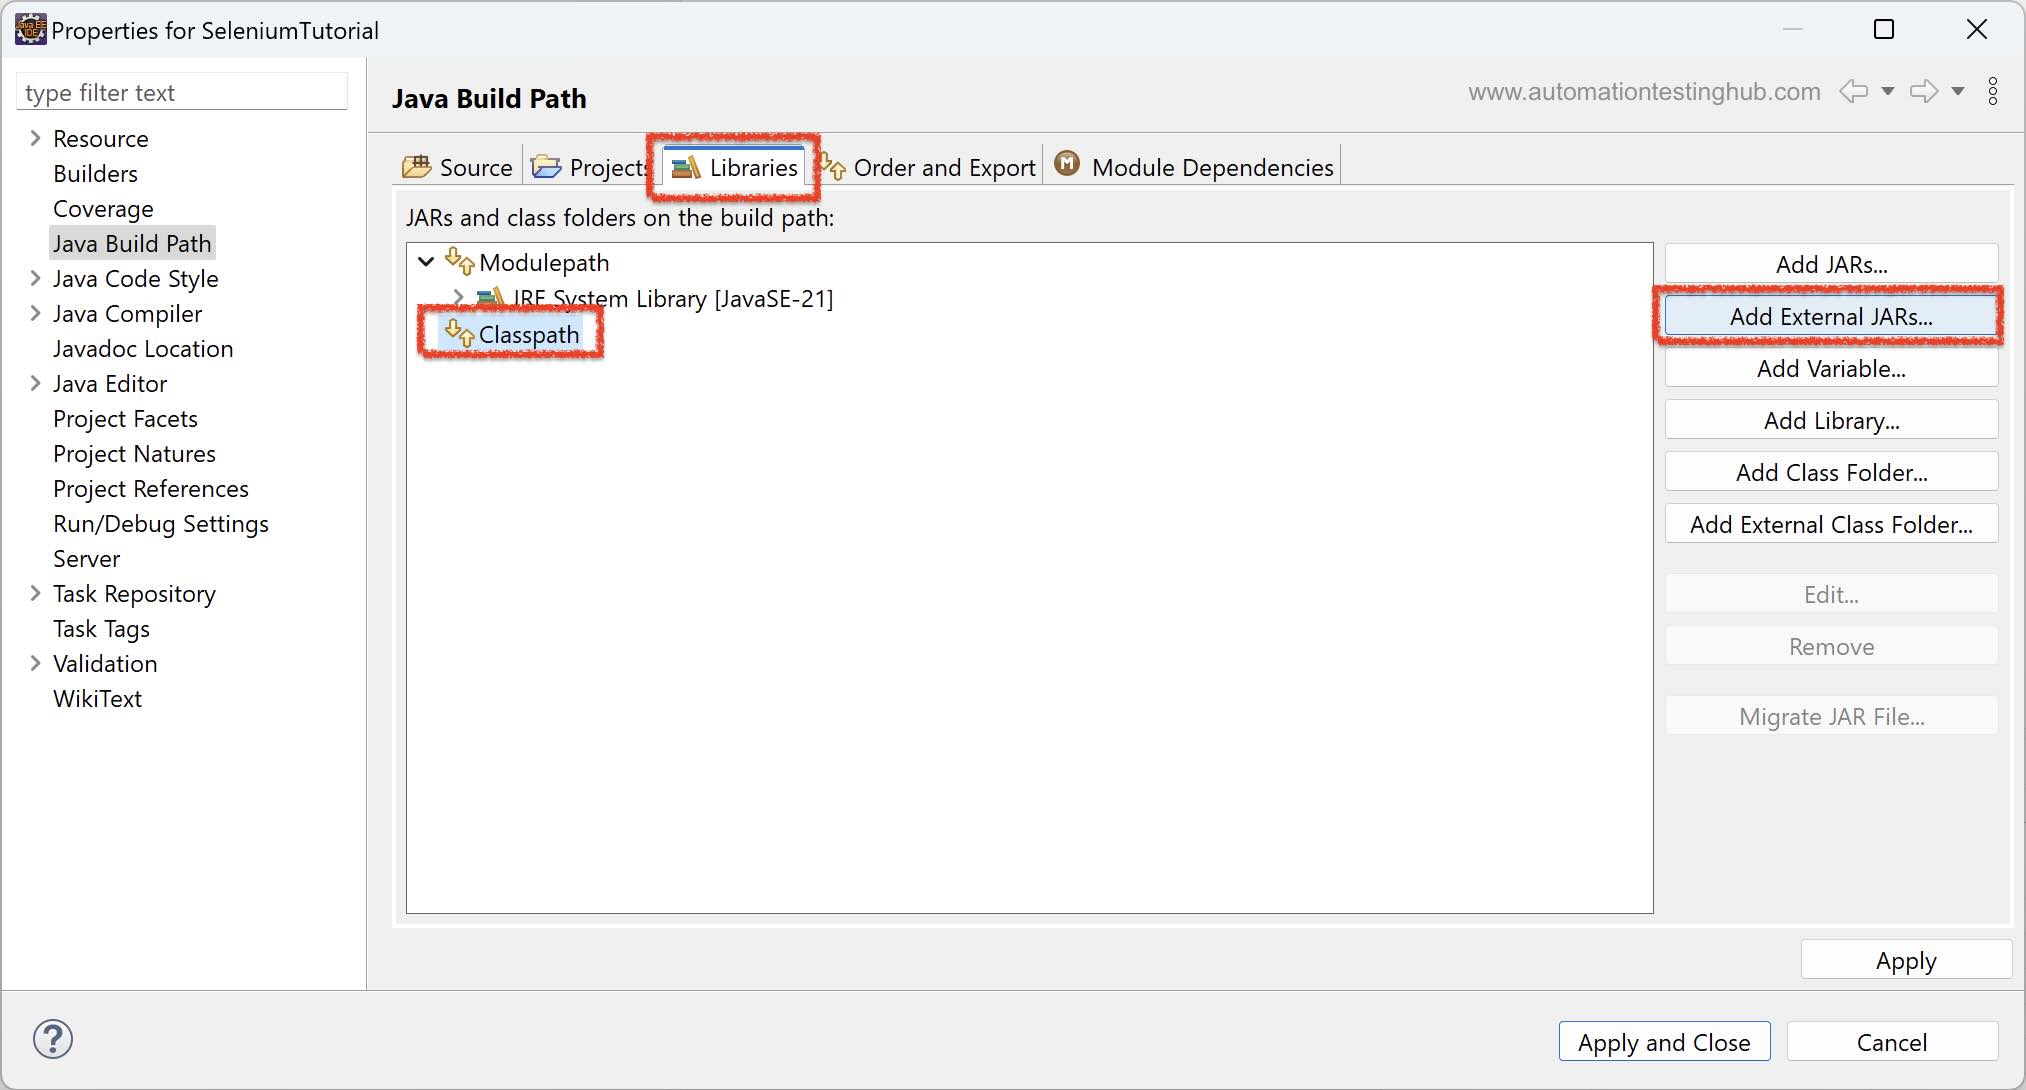Viewport: 2026px width, 1090px height.
Task: Click the Module Dependencies tab icon
Action: [1067, 164]
